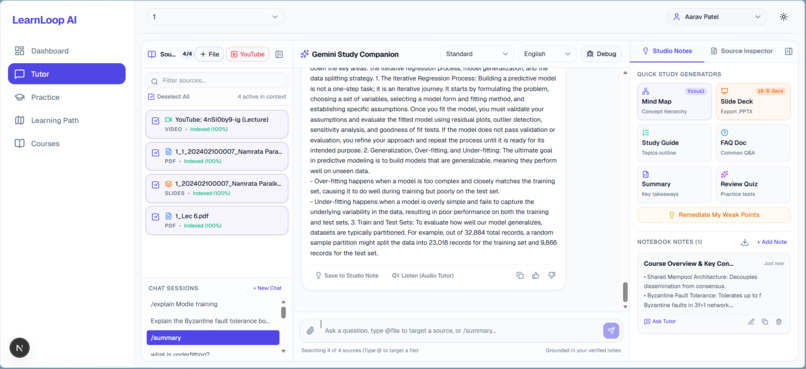Switch to Studio Notes tab
806x369 pixels.
coord(667,51)
